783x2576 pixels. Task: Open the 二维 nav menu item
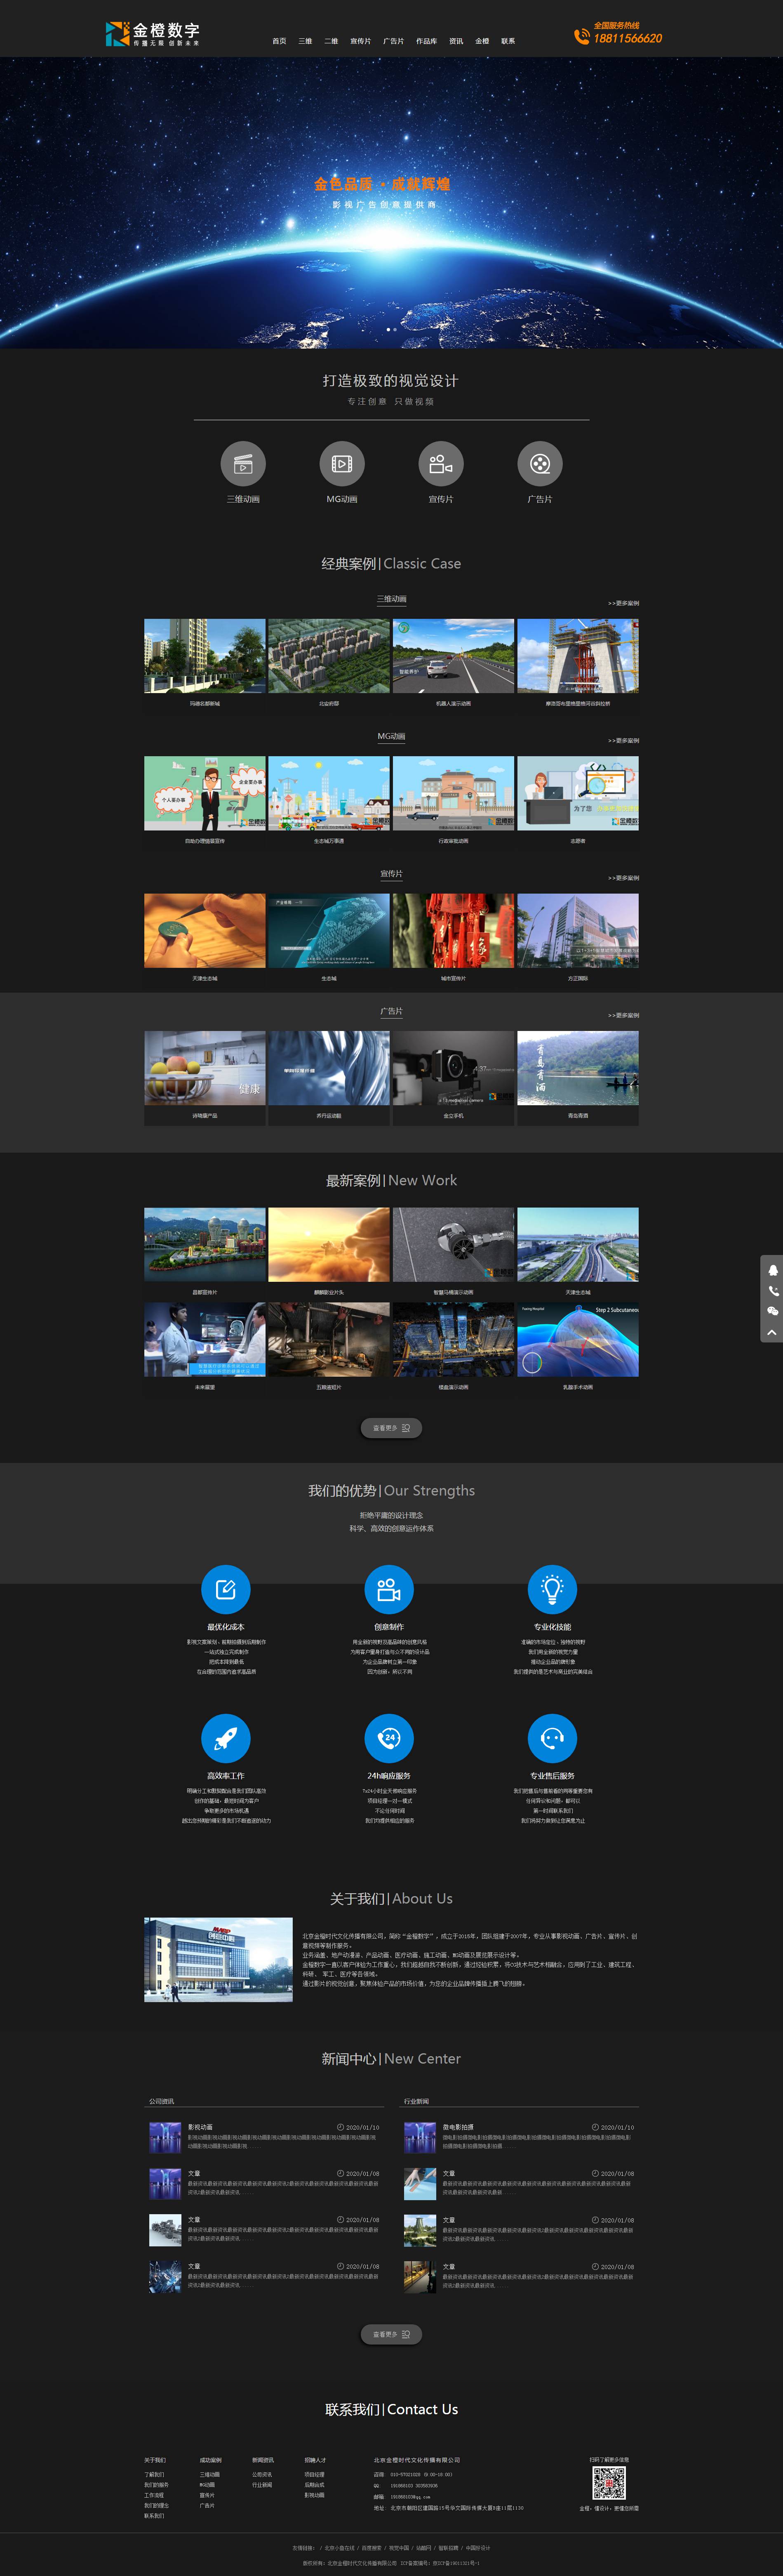pyautogui.click(x=331, y=41)
